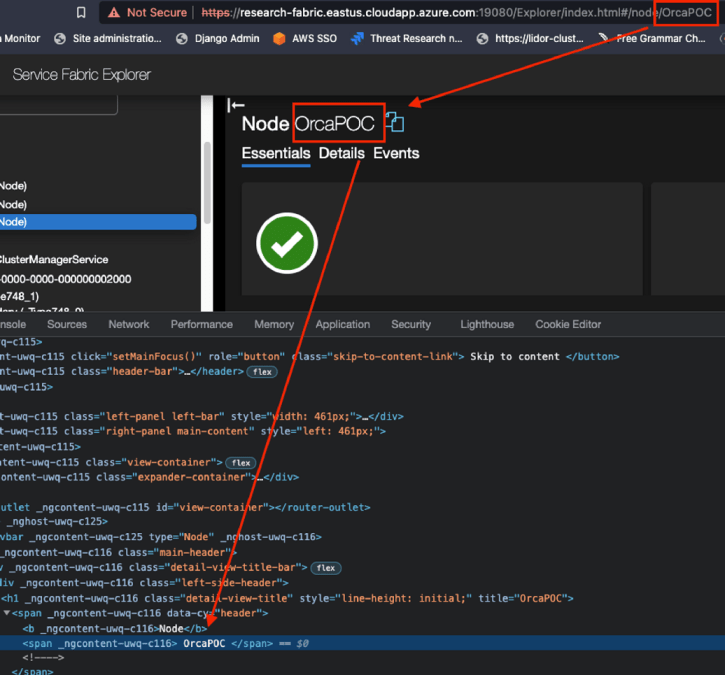Open the Application DevTools tab

343,324
